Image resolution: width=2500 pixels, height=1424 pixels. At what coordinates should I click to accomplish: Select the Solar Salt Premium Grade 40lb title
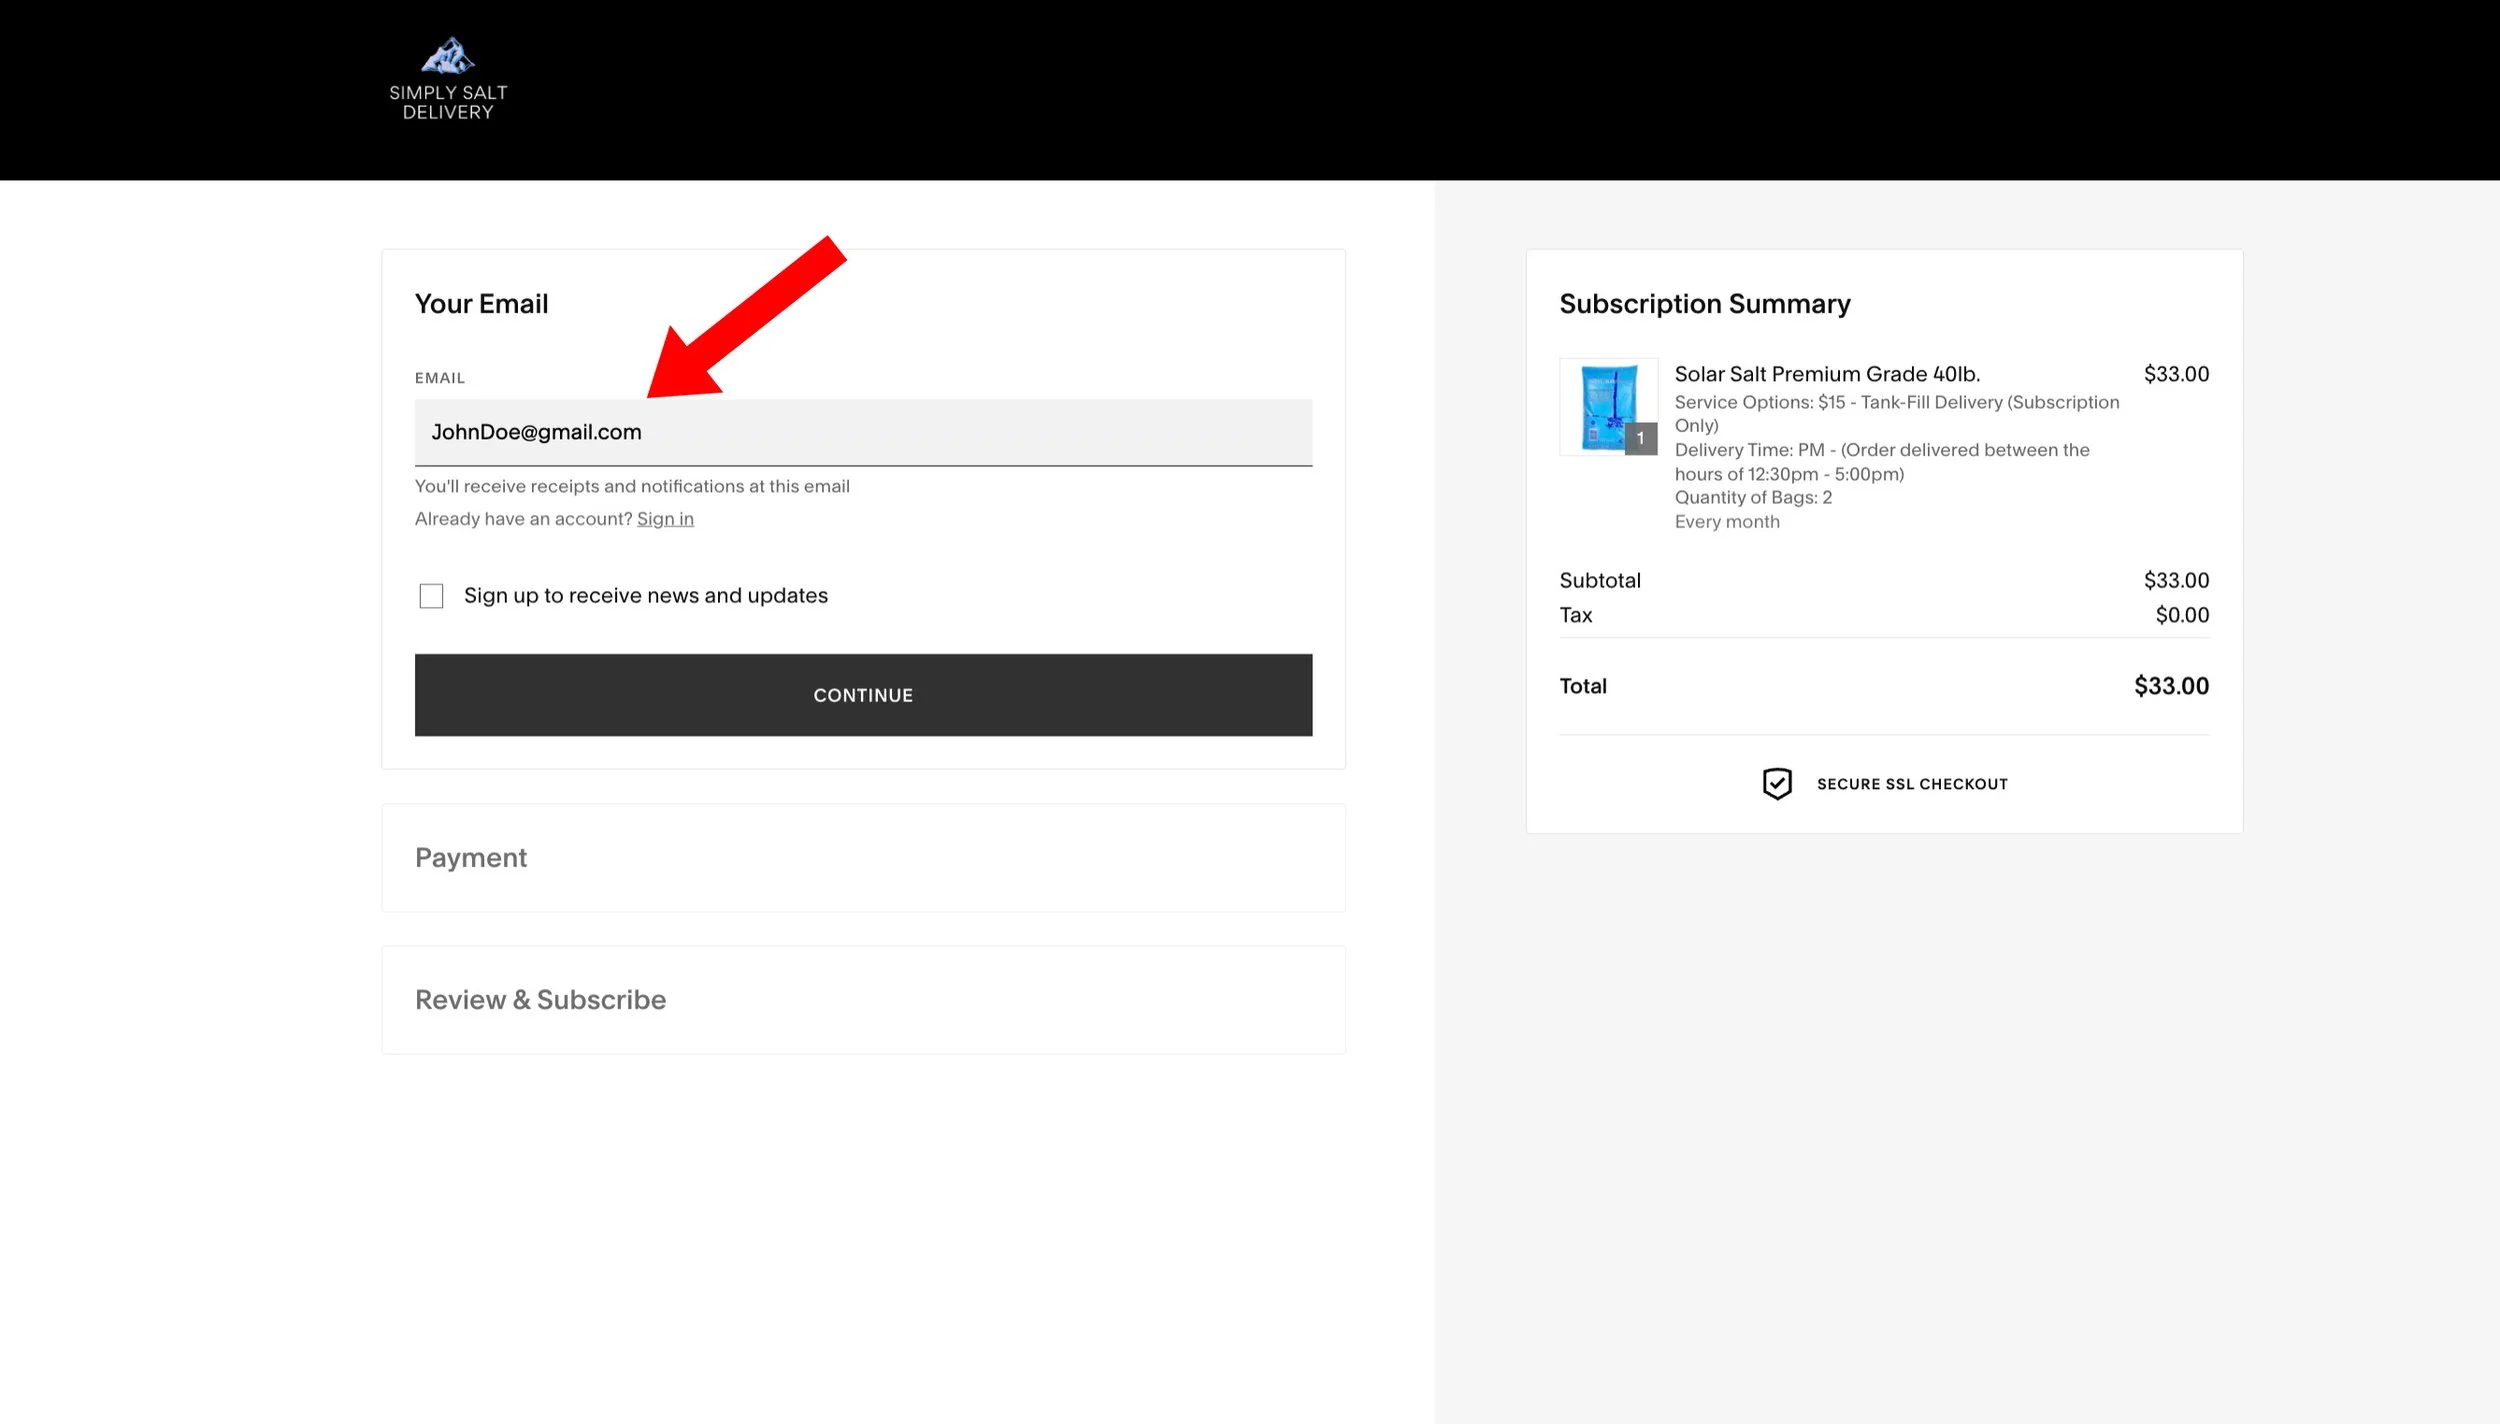1828,373
